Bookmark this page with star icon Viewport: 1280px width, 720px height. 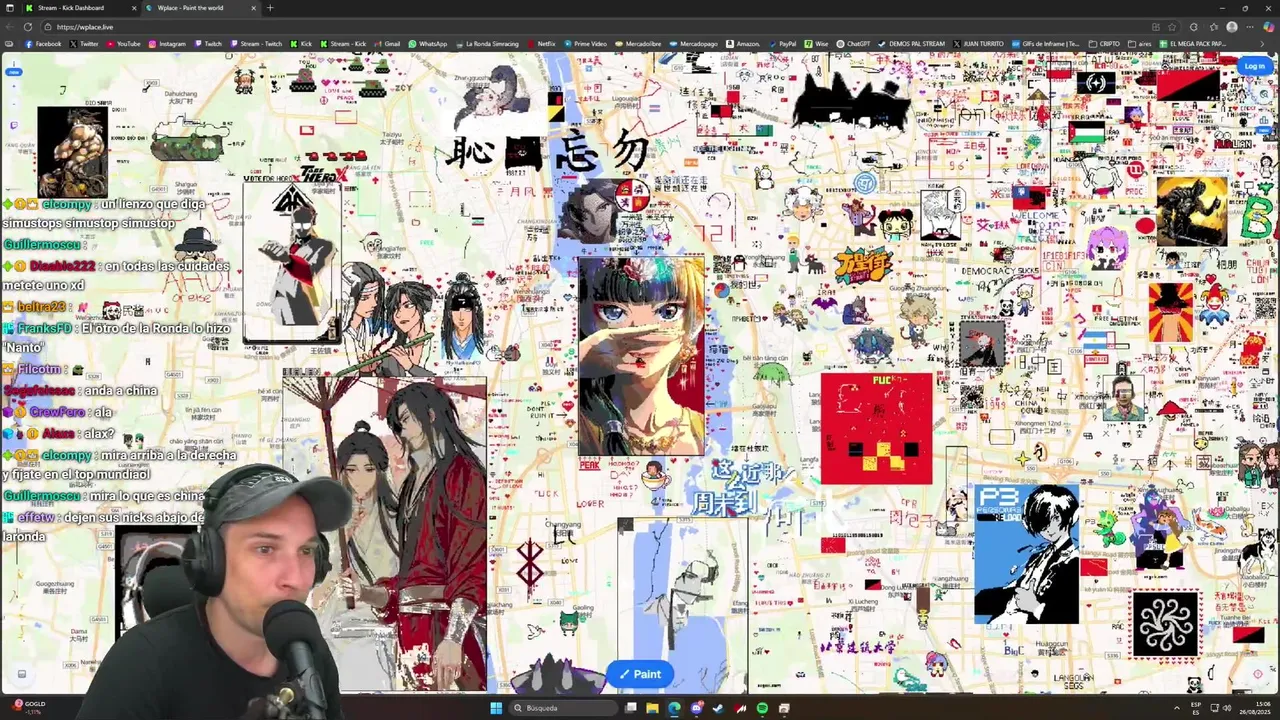[x=1172, y=27]
